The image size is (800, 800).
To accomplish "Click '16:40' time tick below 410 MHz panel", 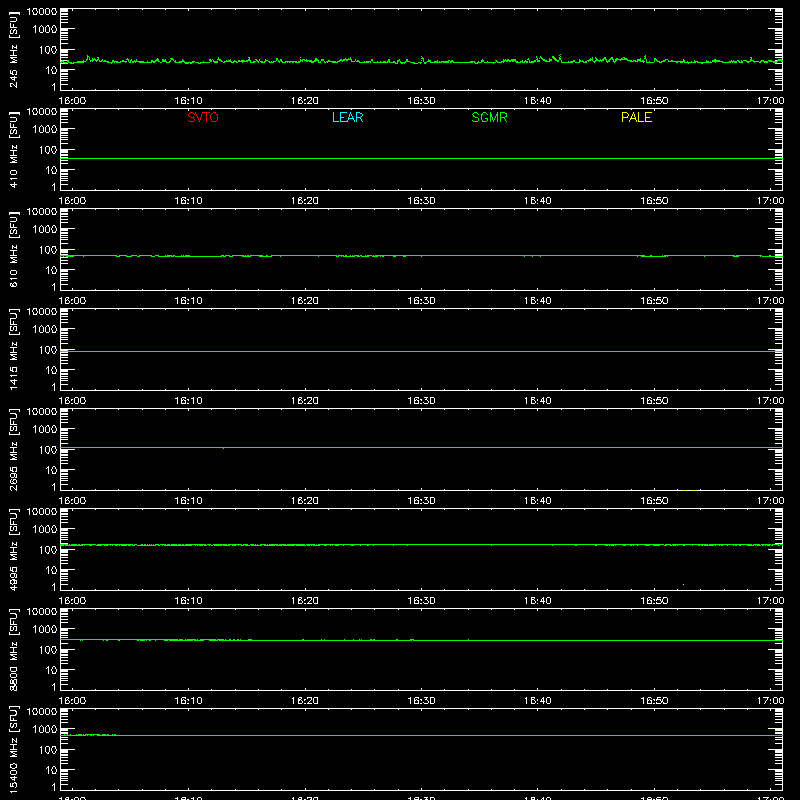I will [x=538, y=201].
